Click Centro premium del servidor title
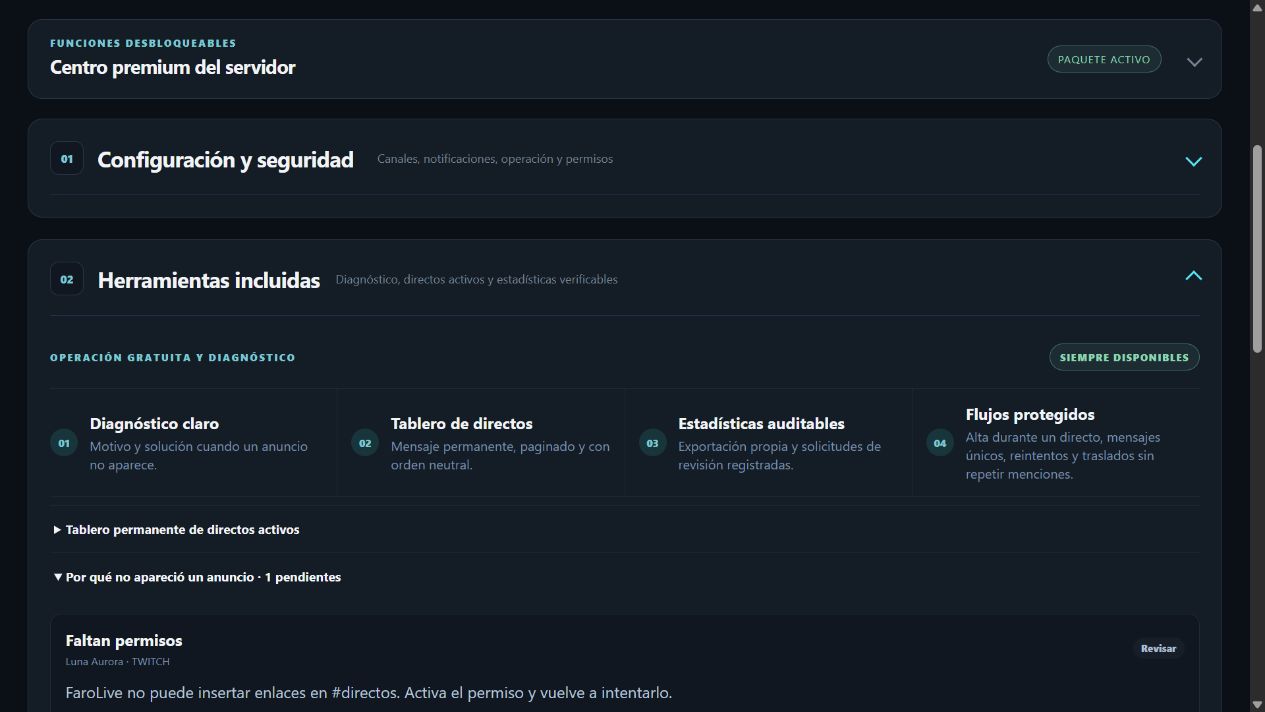1265x712 pixels. tap(173, 68)
